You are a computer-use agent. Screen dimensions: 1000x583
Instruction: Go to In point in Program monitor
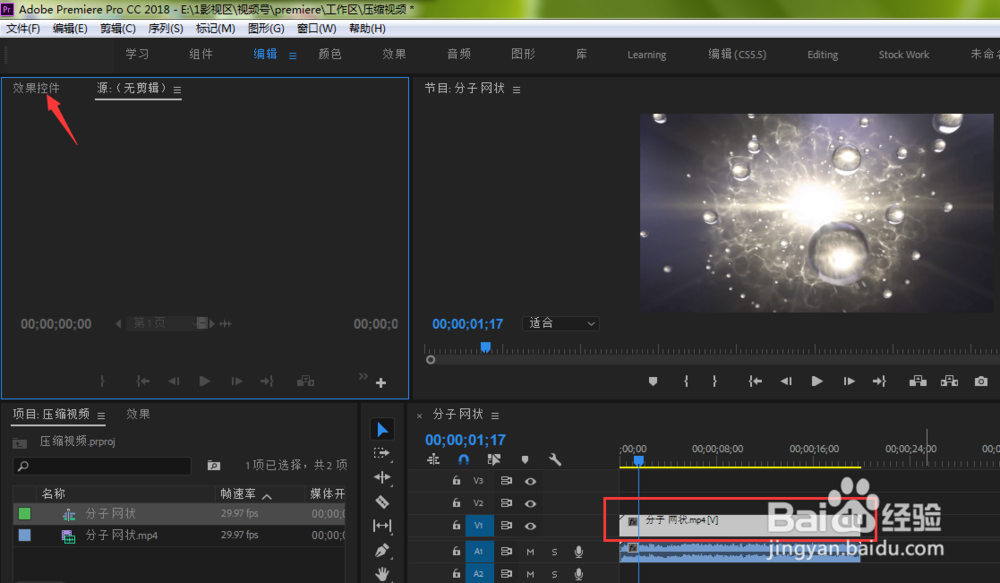pos(755,381)
